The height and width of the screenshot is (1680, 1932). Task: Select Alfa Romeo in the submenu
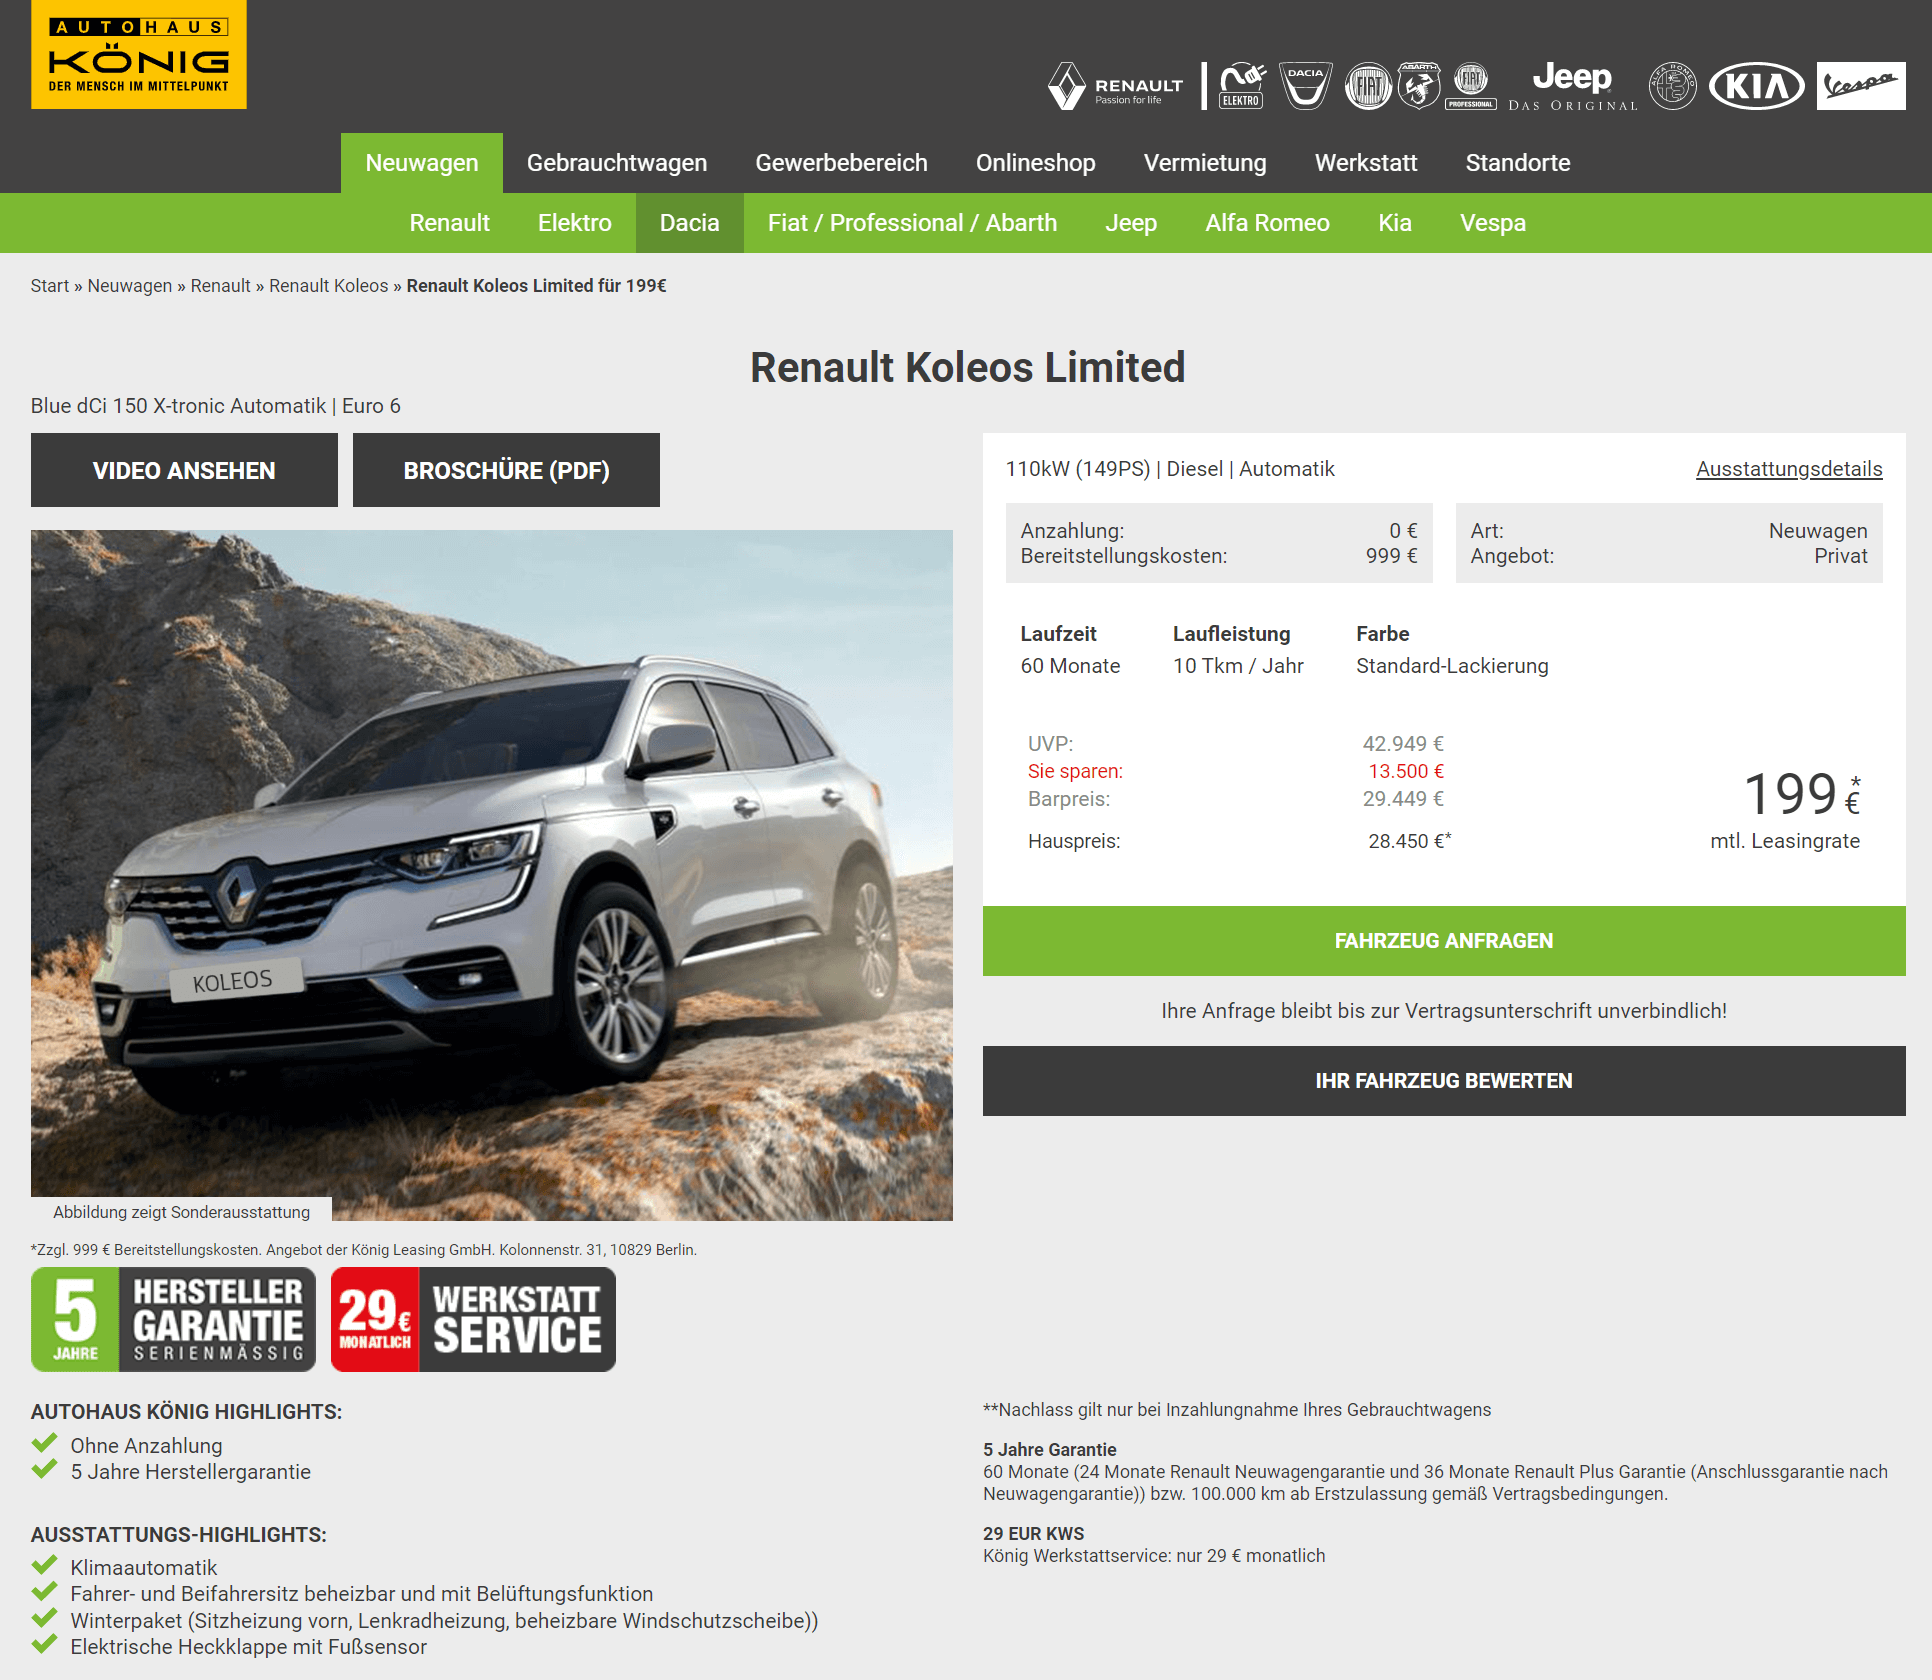coord(1268,223)
